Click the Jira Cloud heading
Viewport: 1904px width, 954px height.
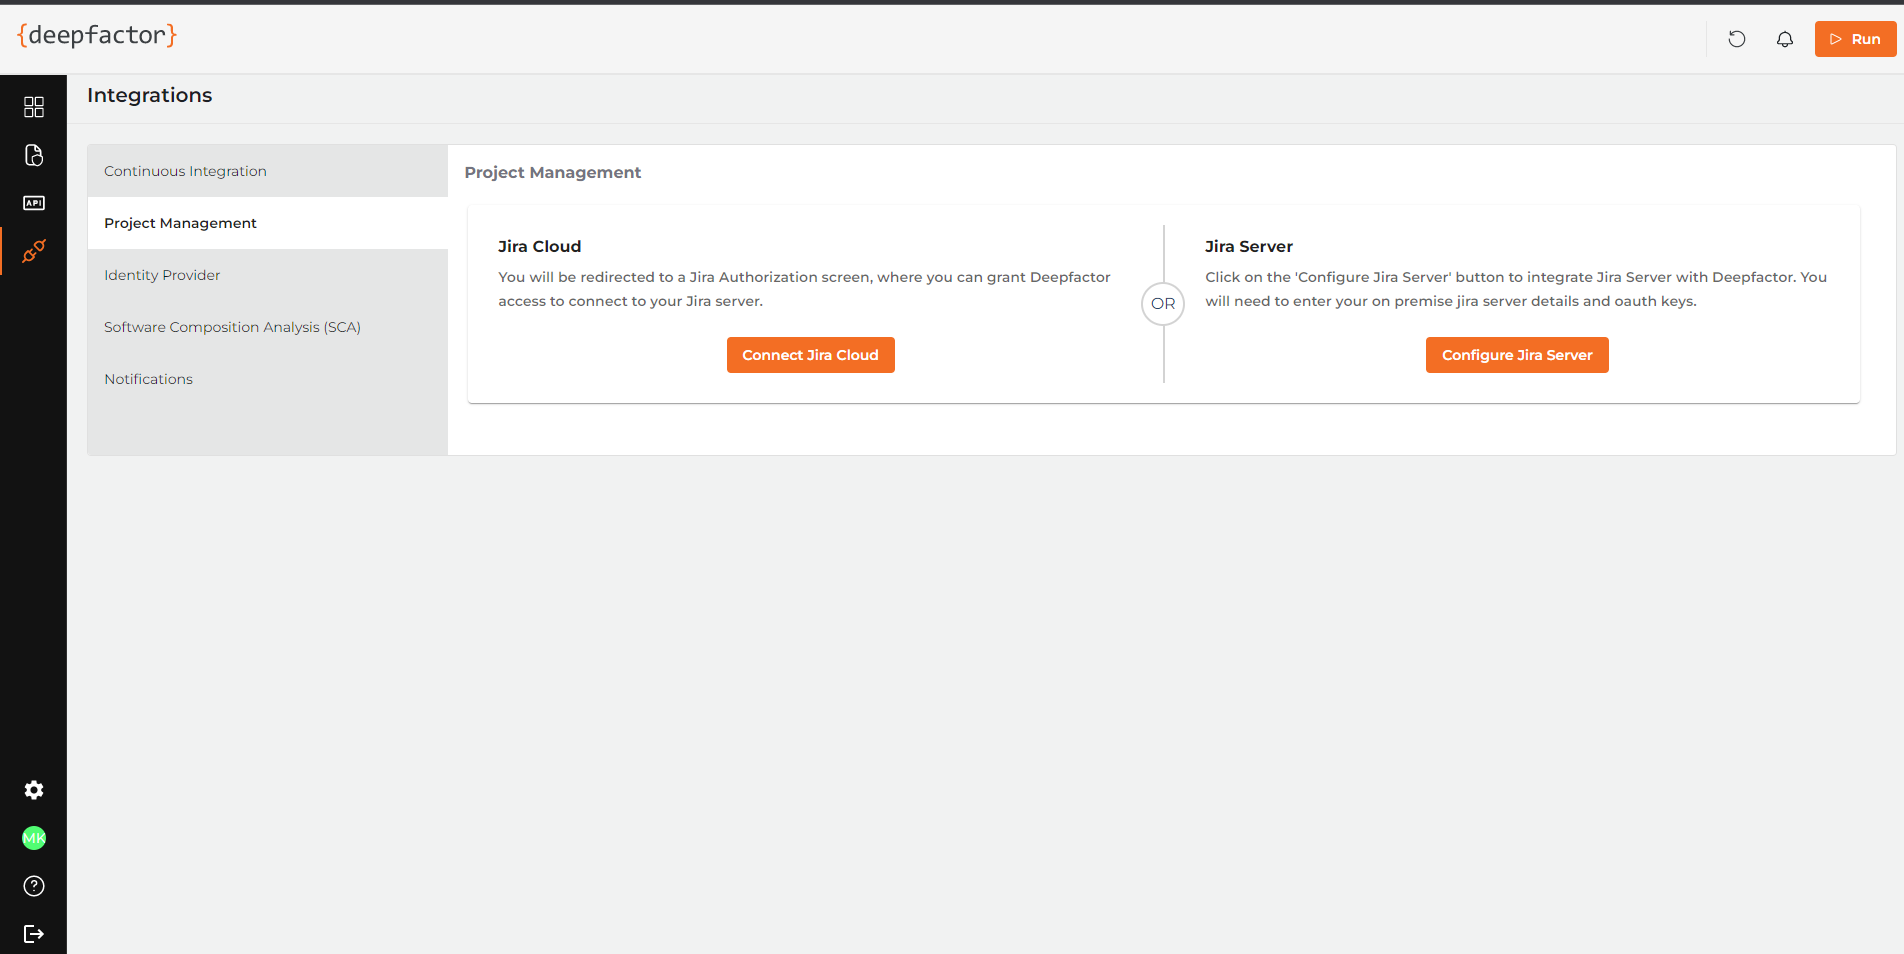540,246
